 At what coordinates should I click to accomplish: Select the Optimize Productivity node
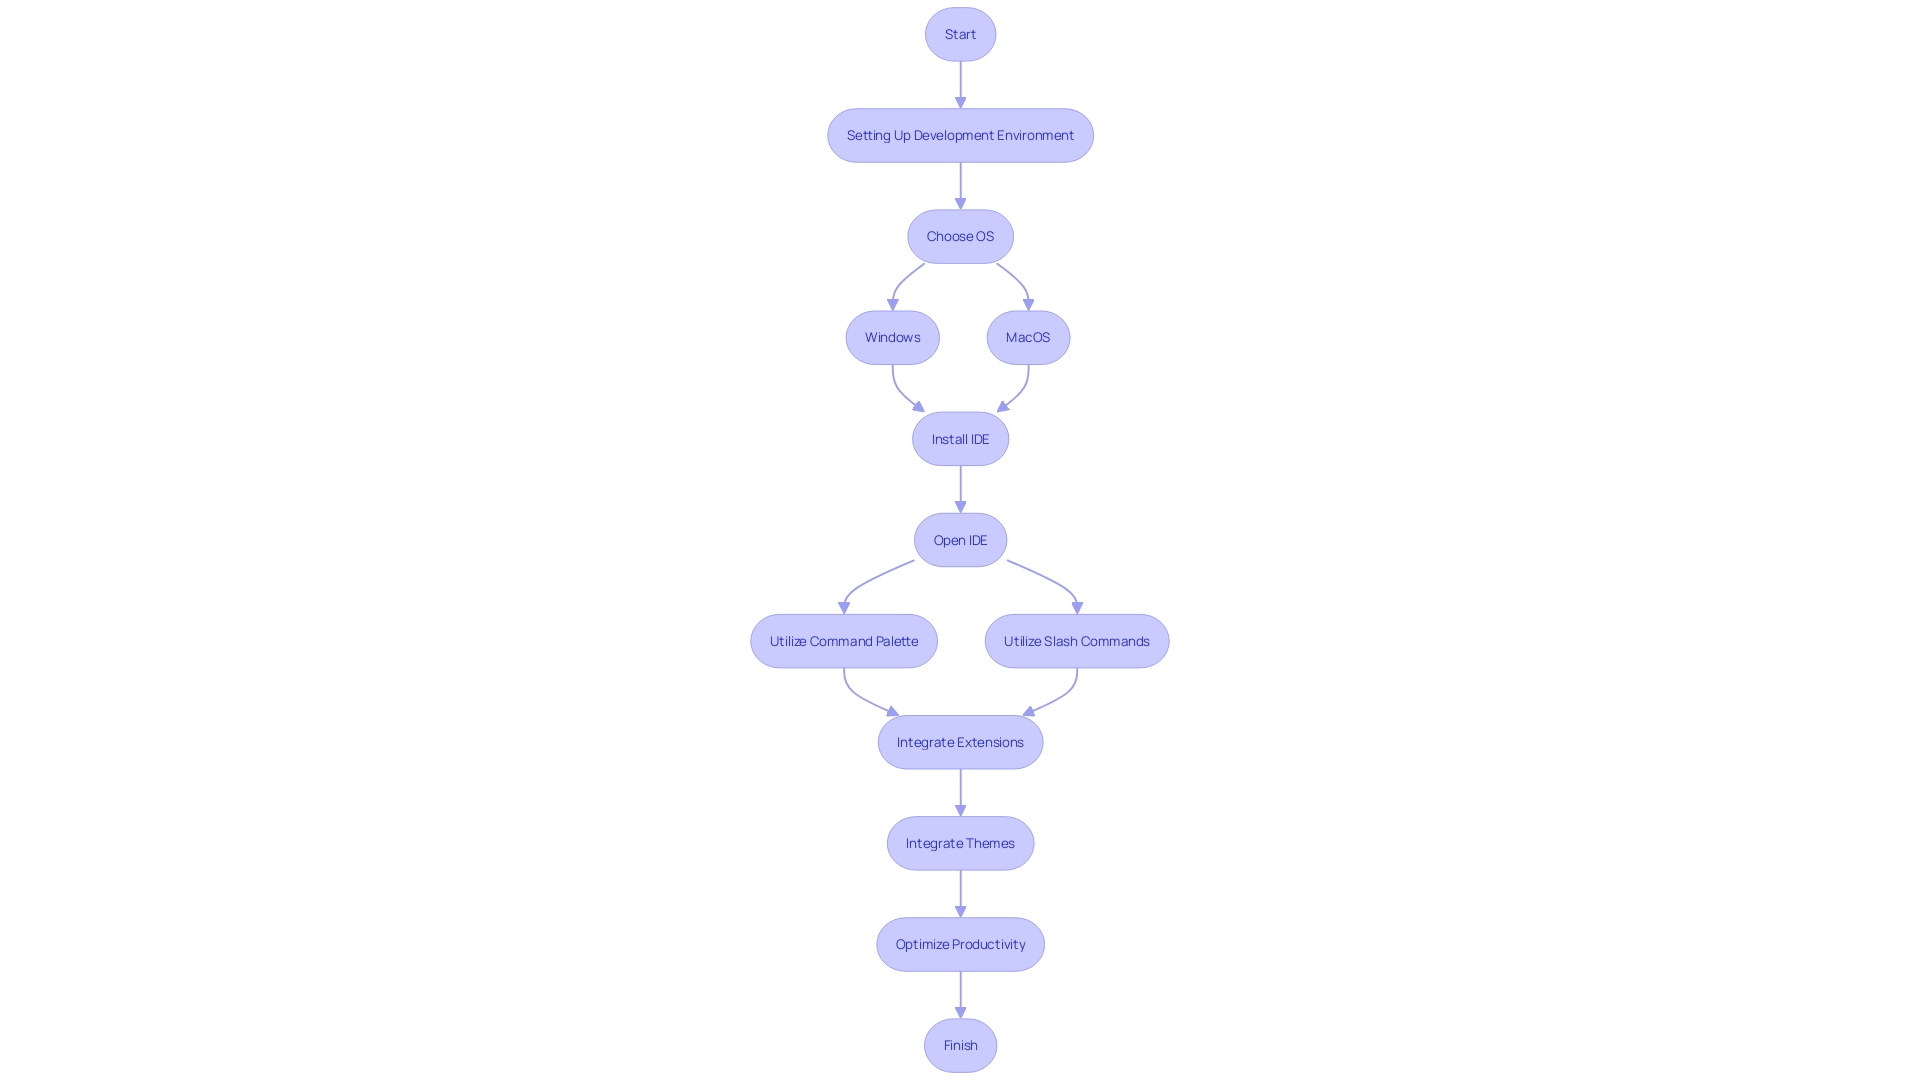click(x=960, y=944)
